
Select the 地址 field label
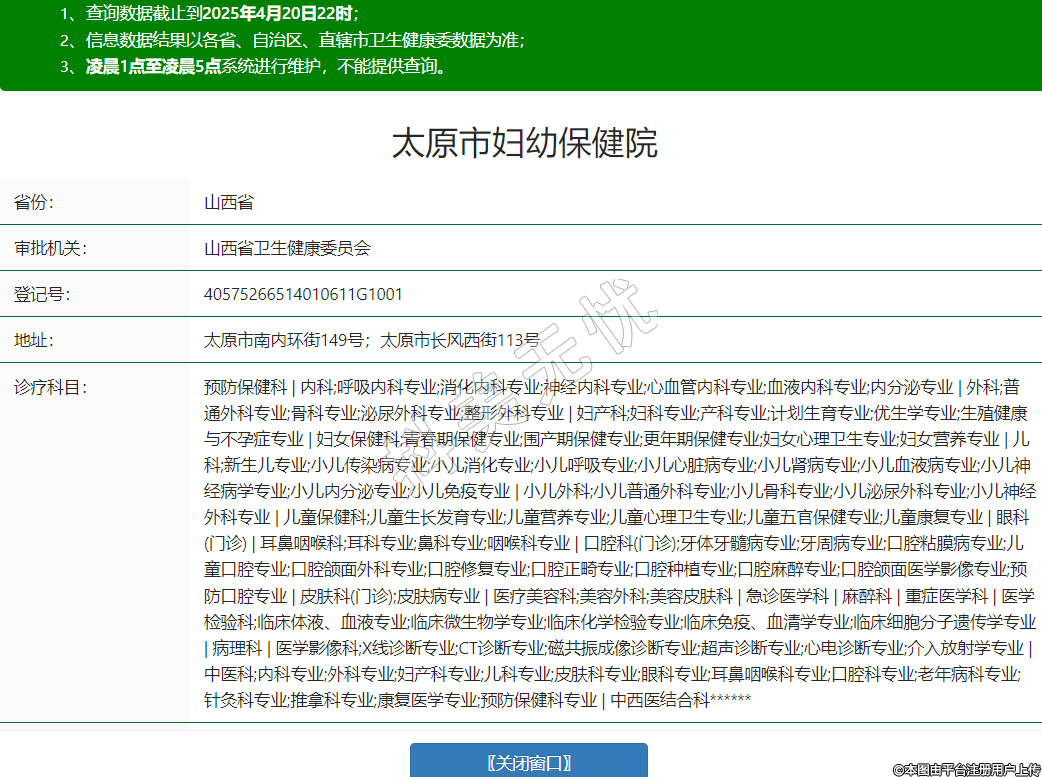[x=34, y=340]
